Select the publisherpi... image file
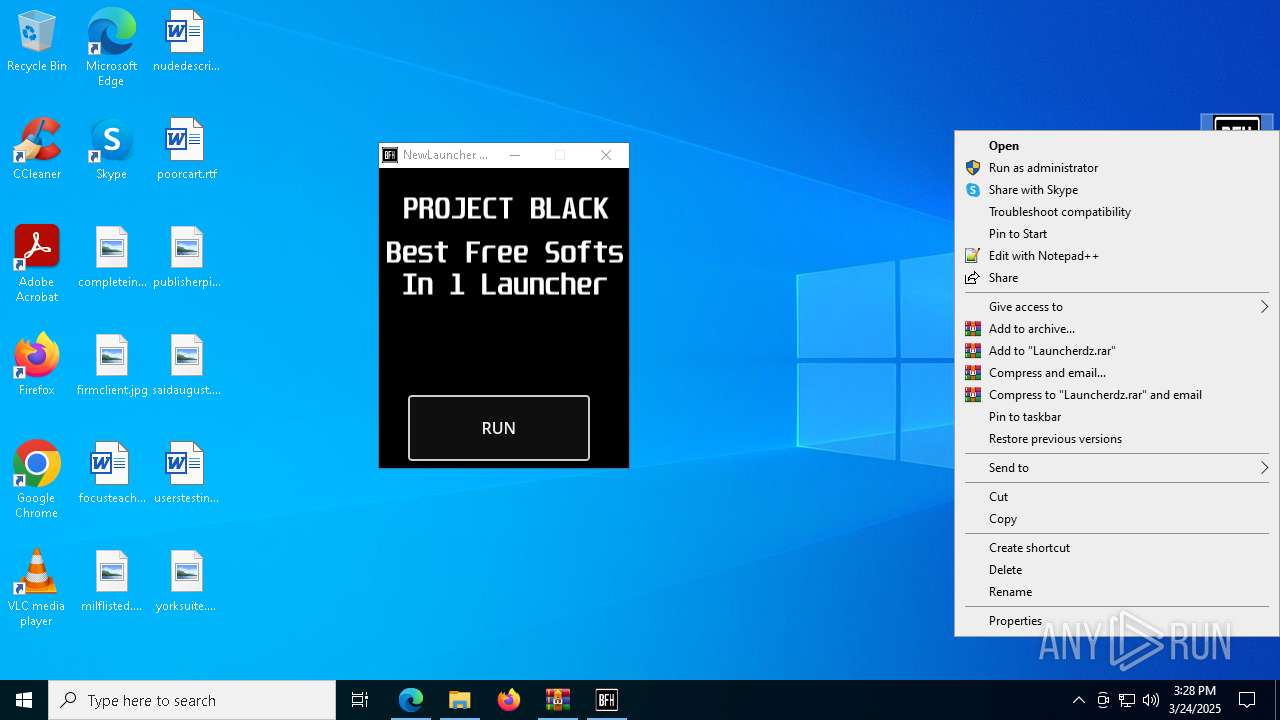 click(186, 258)
